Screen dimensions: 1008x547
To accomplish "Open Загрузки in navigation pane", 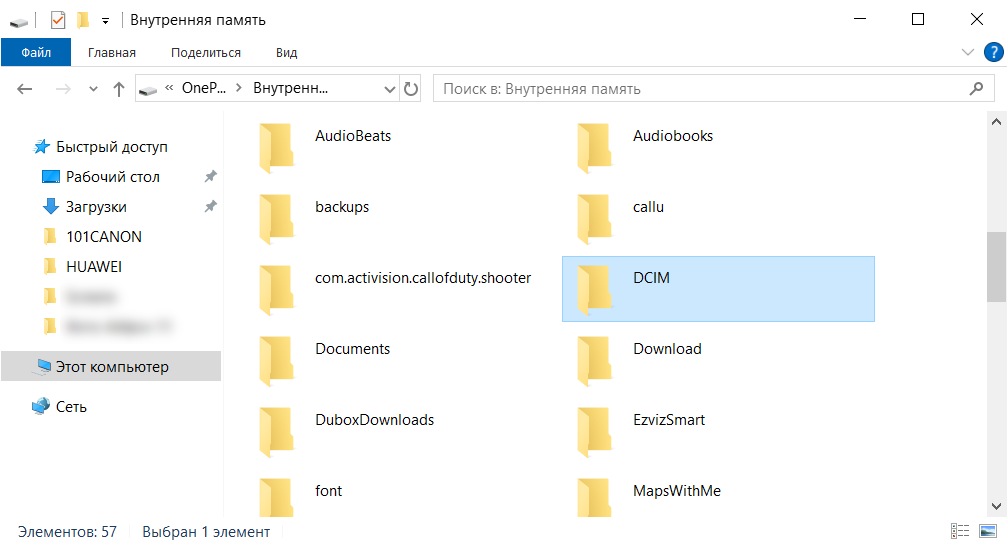I will 96,207.
